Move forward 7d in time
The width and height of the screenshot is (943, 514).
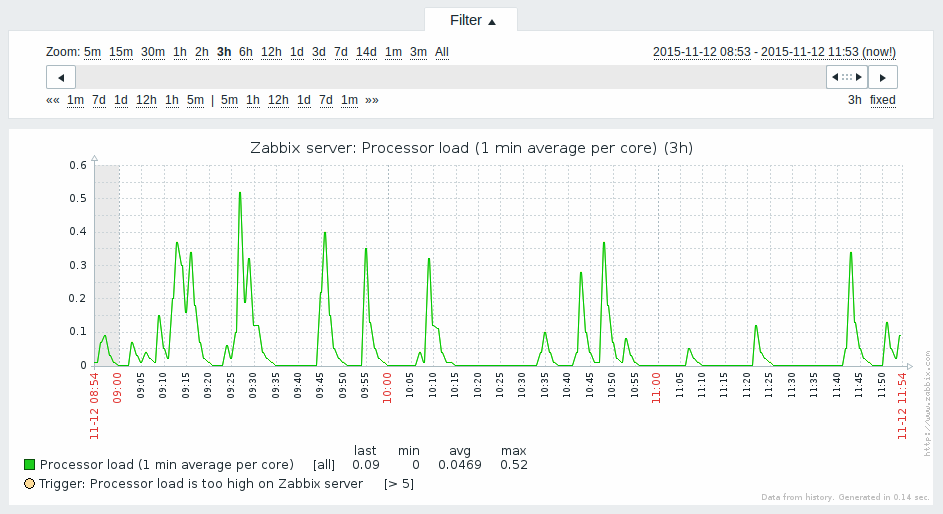(326, 100)
